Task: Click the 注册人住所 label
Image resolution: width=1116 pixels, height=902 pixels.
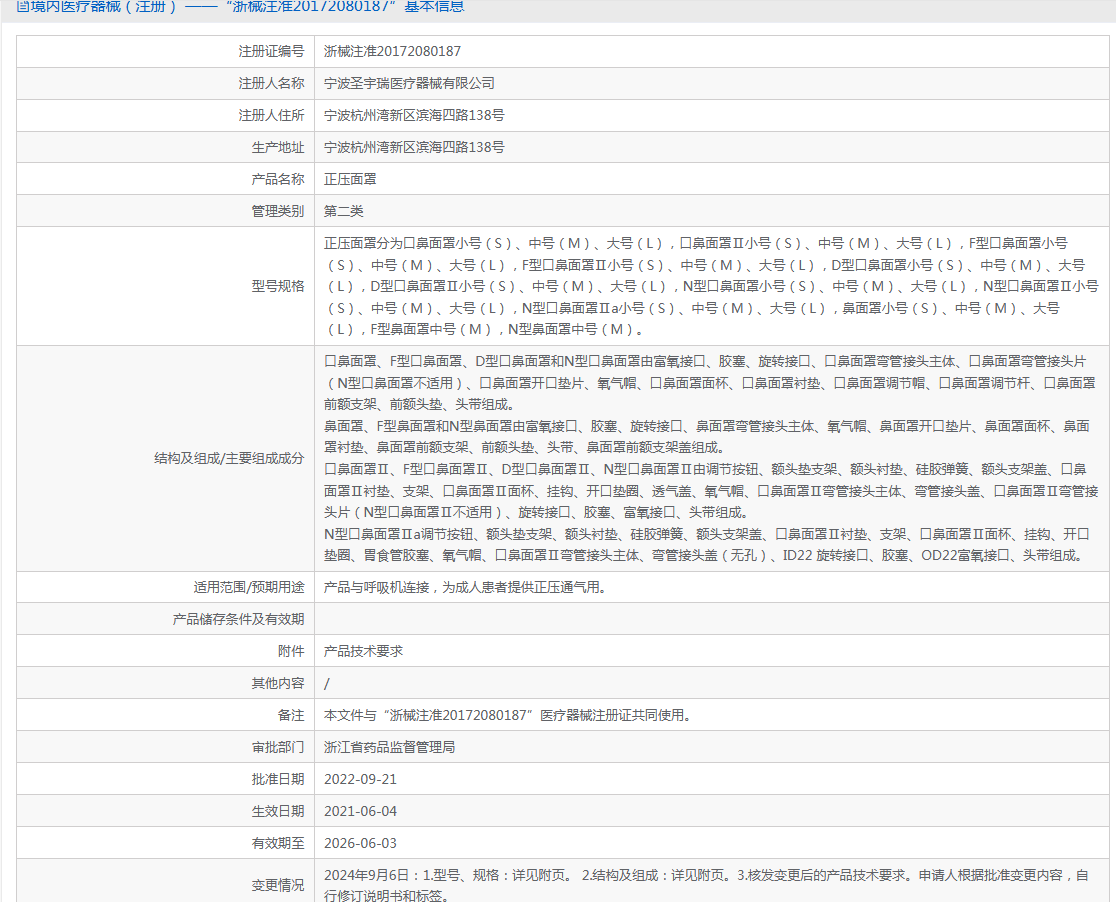Action: tap(271, 115)
